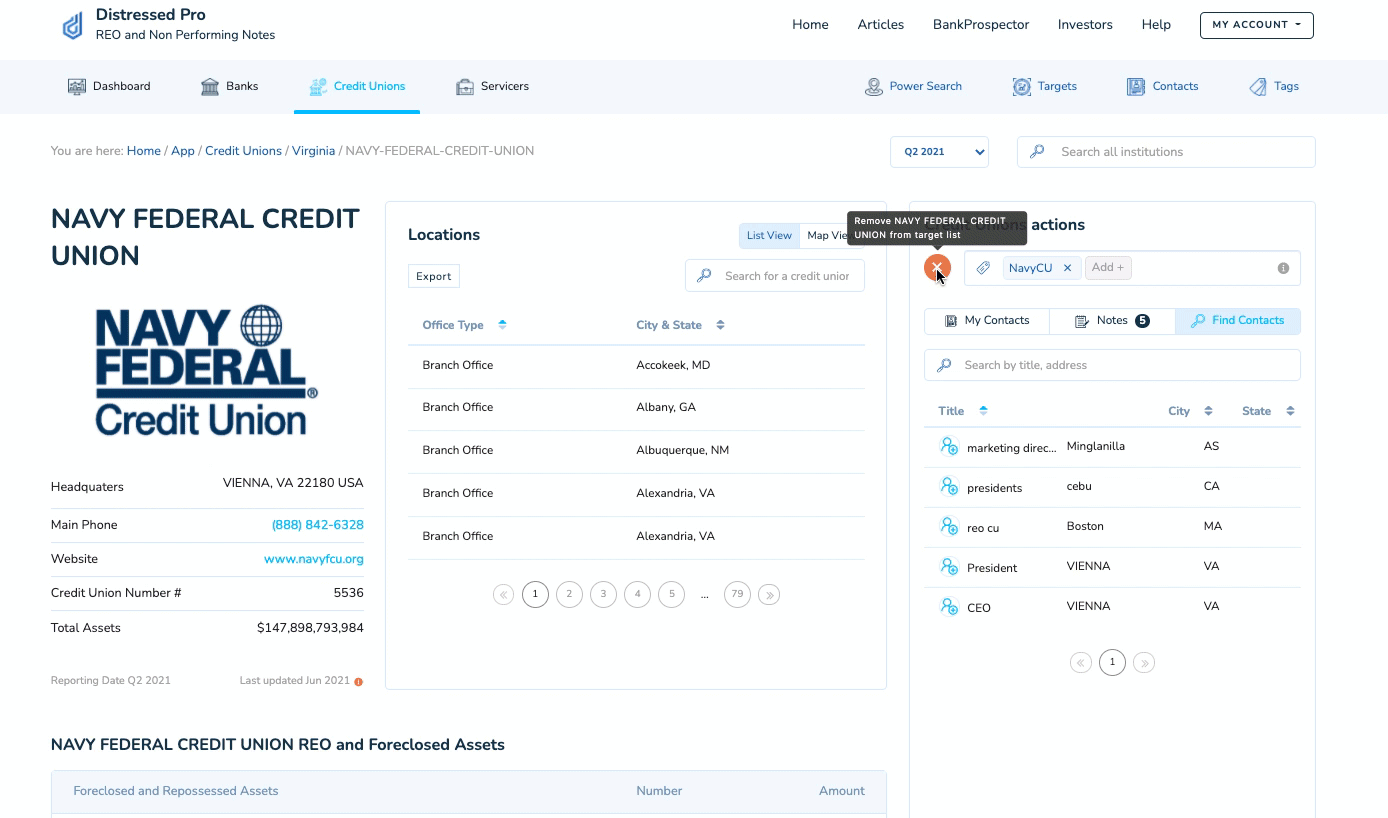Open the BankProspector menu item
1388x818 pixels.
tap(981, 25)
